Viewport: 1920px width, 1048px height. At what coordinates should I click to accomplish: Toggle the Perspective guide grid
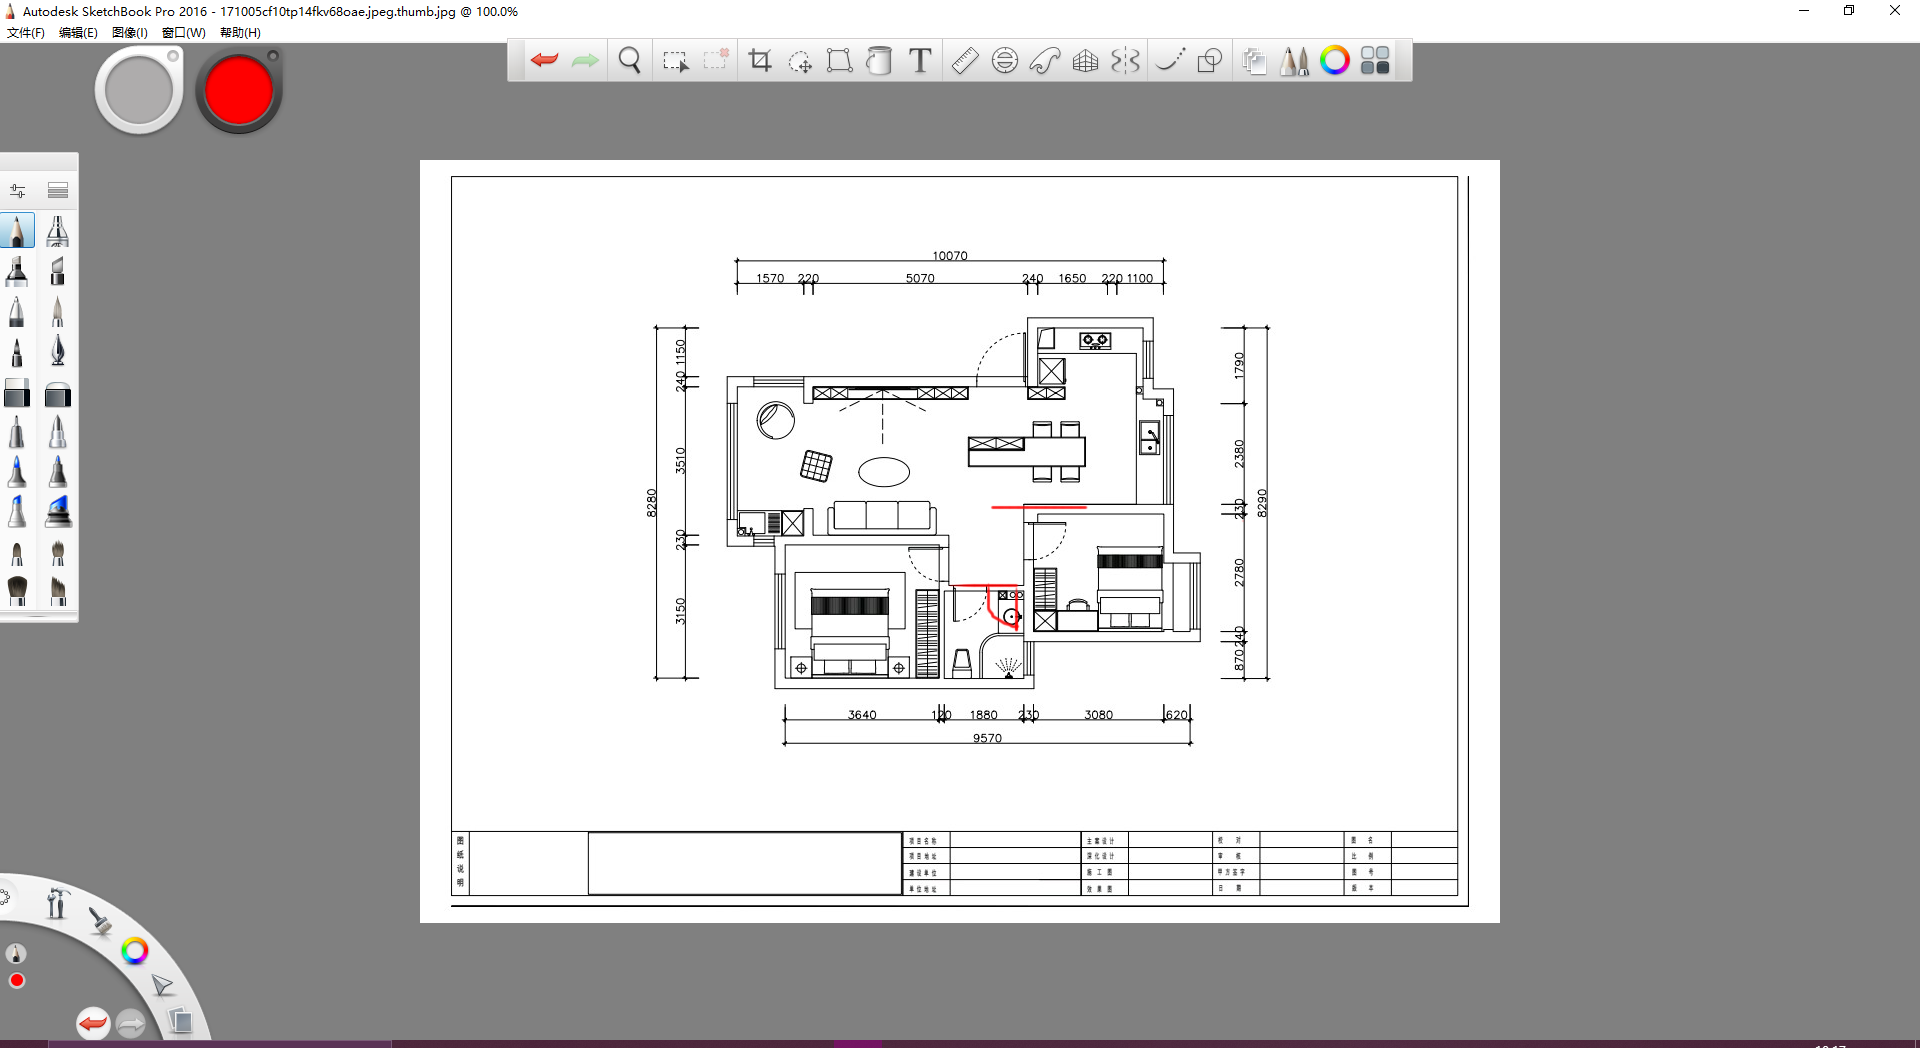pos(1085,61)
